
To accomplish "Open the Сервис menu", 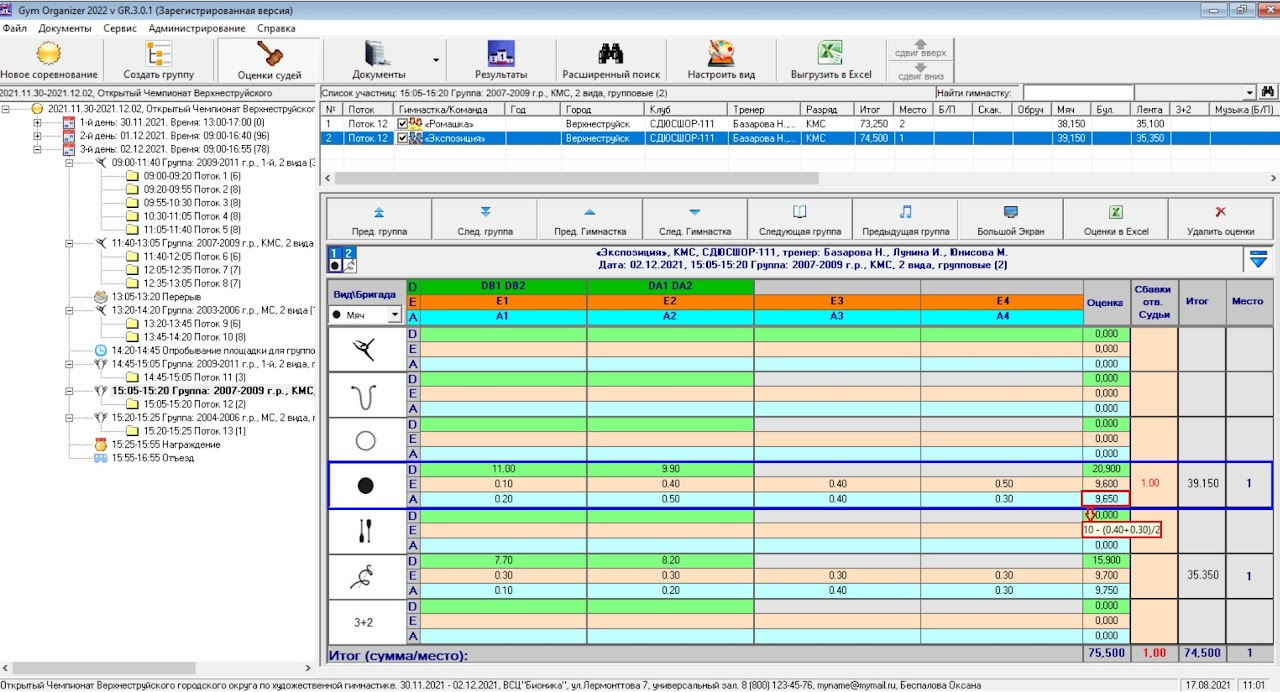I will (120, 28).
